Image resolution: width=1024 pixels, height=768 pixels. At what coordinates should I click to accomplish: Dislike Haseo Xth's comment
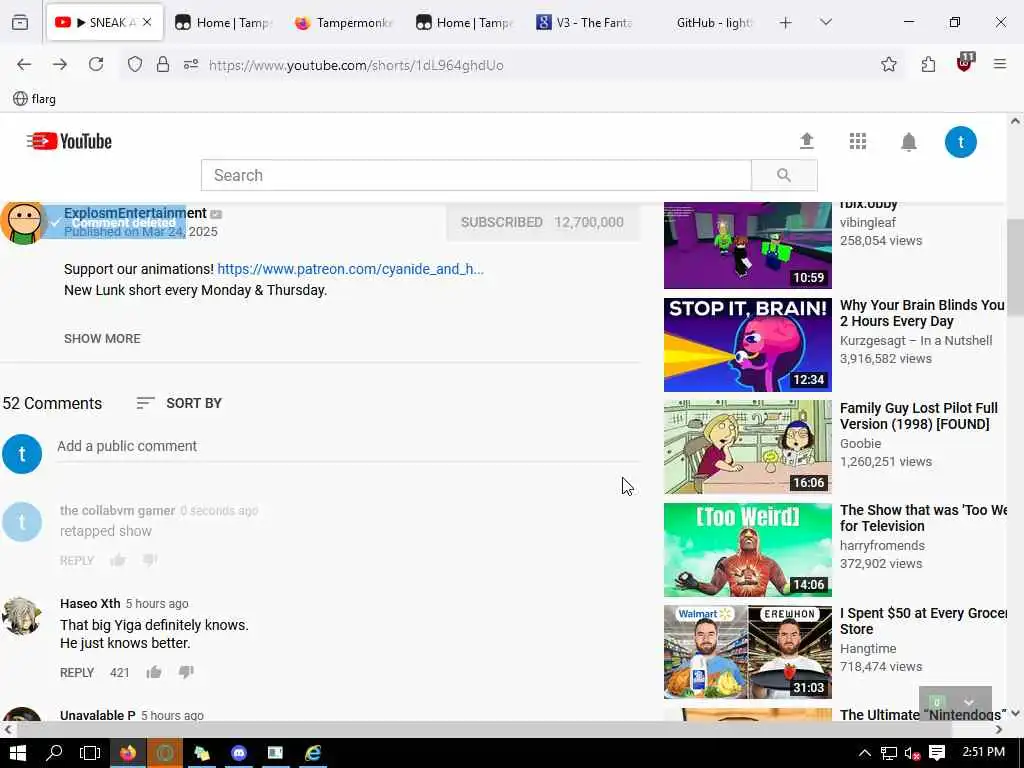(x=186, y=672)
